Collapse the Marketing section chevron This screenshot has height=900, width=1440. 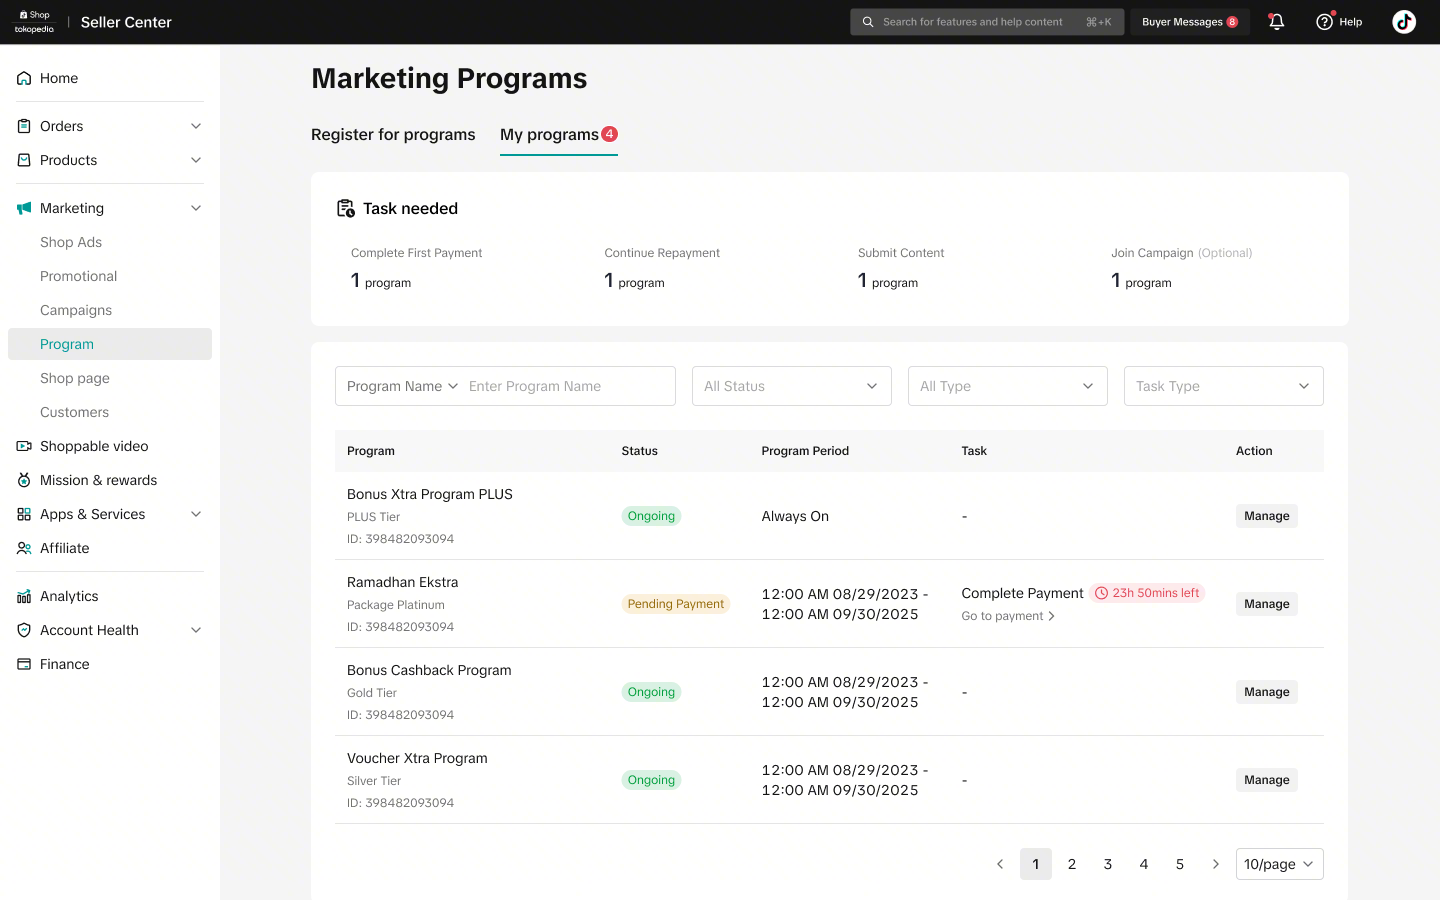click(196, 208)
